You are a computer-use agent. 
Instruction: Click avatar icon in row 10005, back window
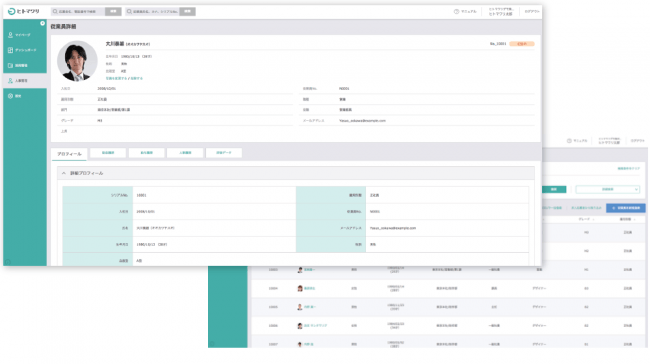[300, 307]
